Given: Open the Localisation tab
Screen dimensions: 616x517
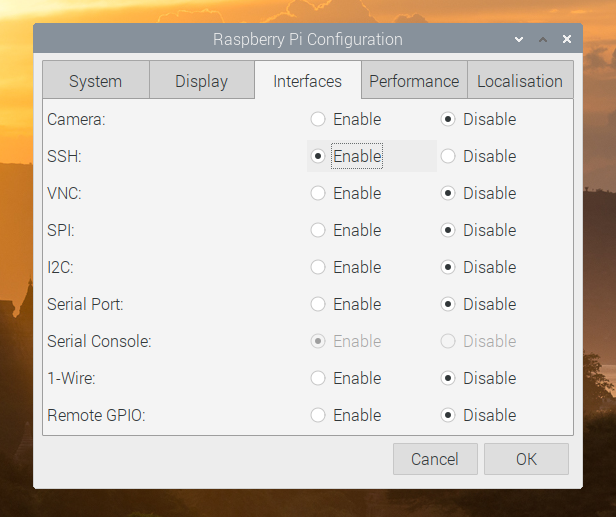Looking at the screenshot, I should coord(520,81).
